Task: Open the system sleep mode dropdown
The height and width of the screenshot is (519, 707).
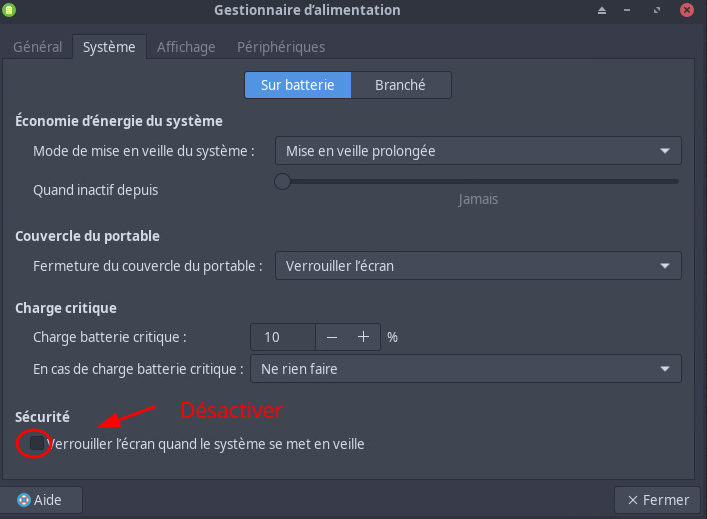Action: [477, 151]
